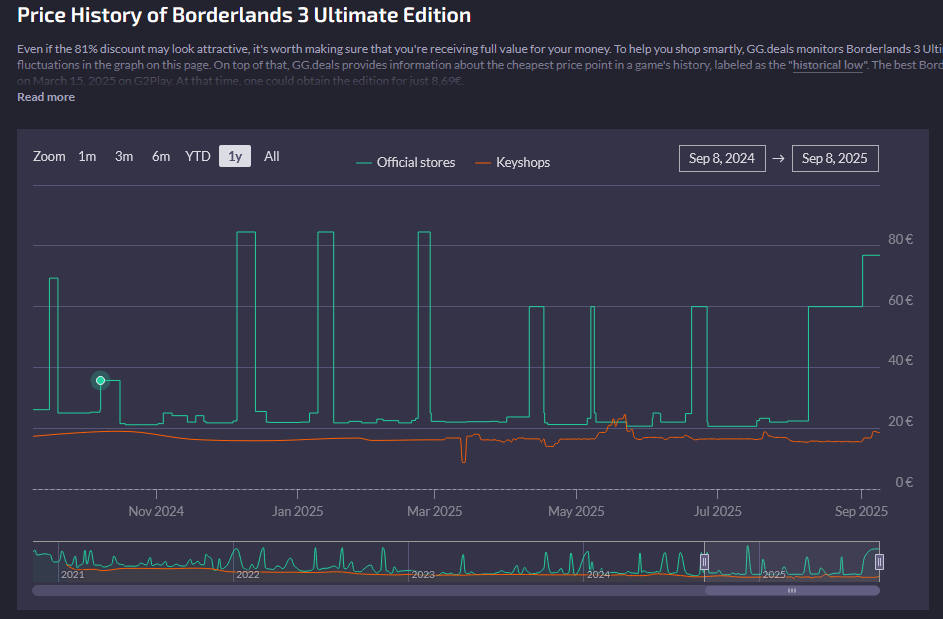Grab the right navigator range handle
This screenshot has width=943, height=619.
[x=879, y=562]
